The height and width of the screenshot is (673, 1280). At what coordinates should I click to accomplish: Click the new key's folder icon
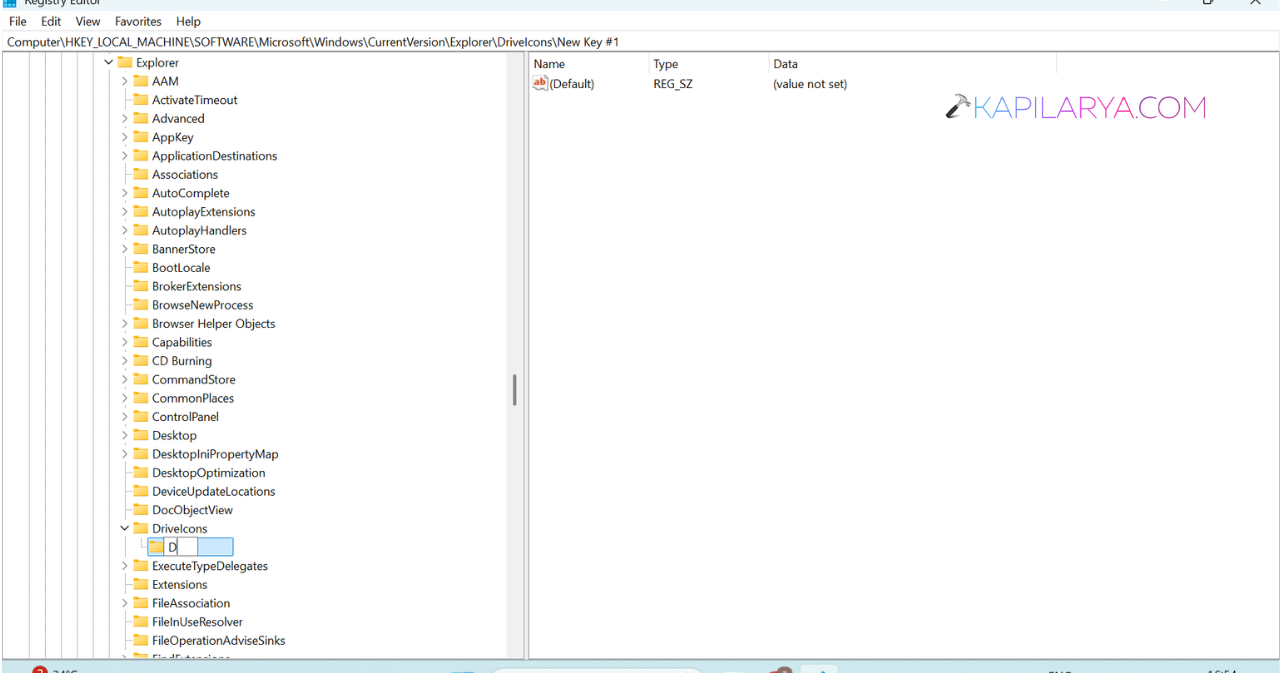tap(156, 547)
